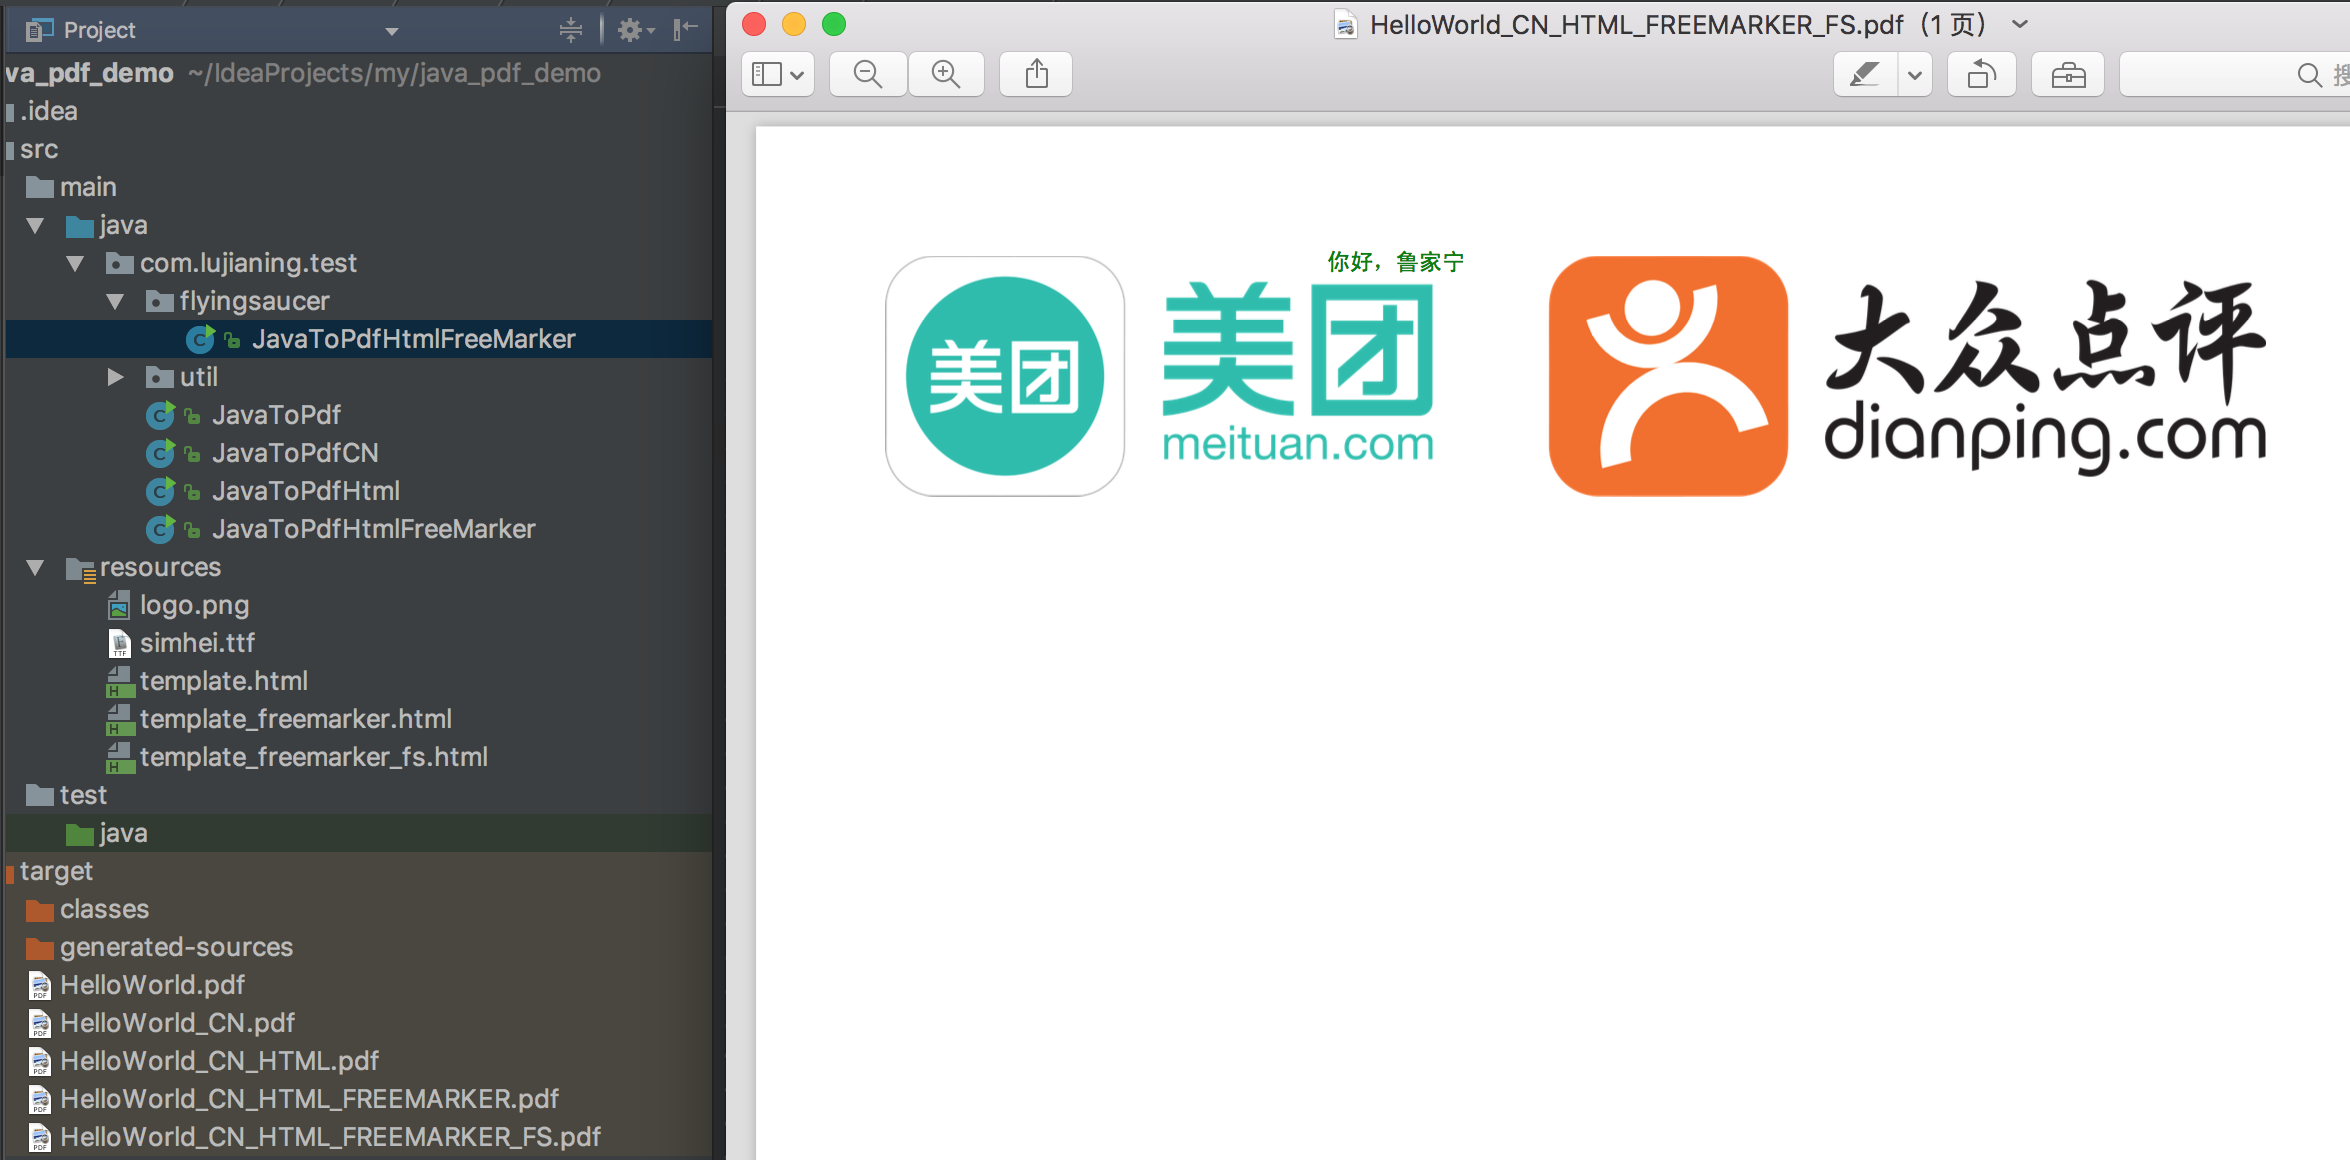
Task: Open the highlight style dropdown arrow
Action: tap(1915, 75)
